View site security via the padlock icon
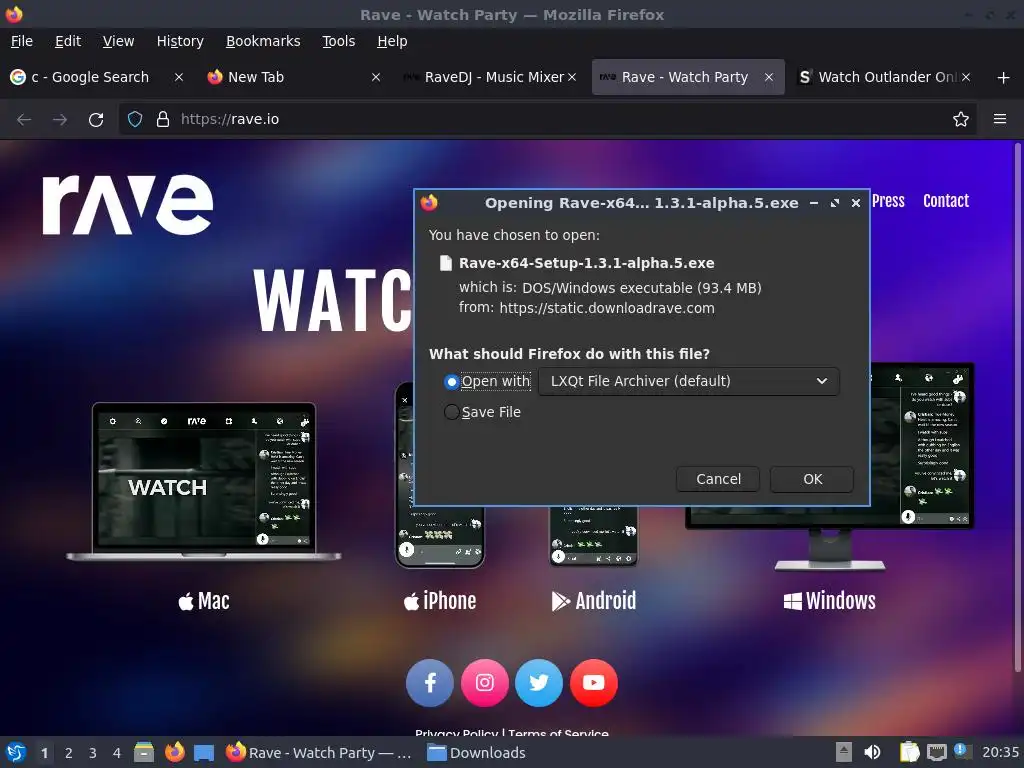 [163, 120]
